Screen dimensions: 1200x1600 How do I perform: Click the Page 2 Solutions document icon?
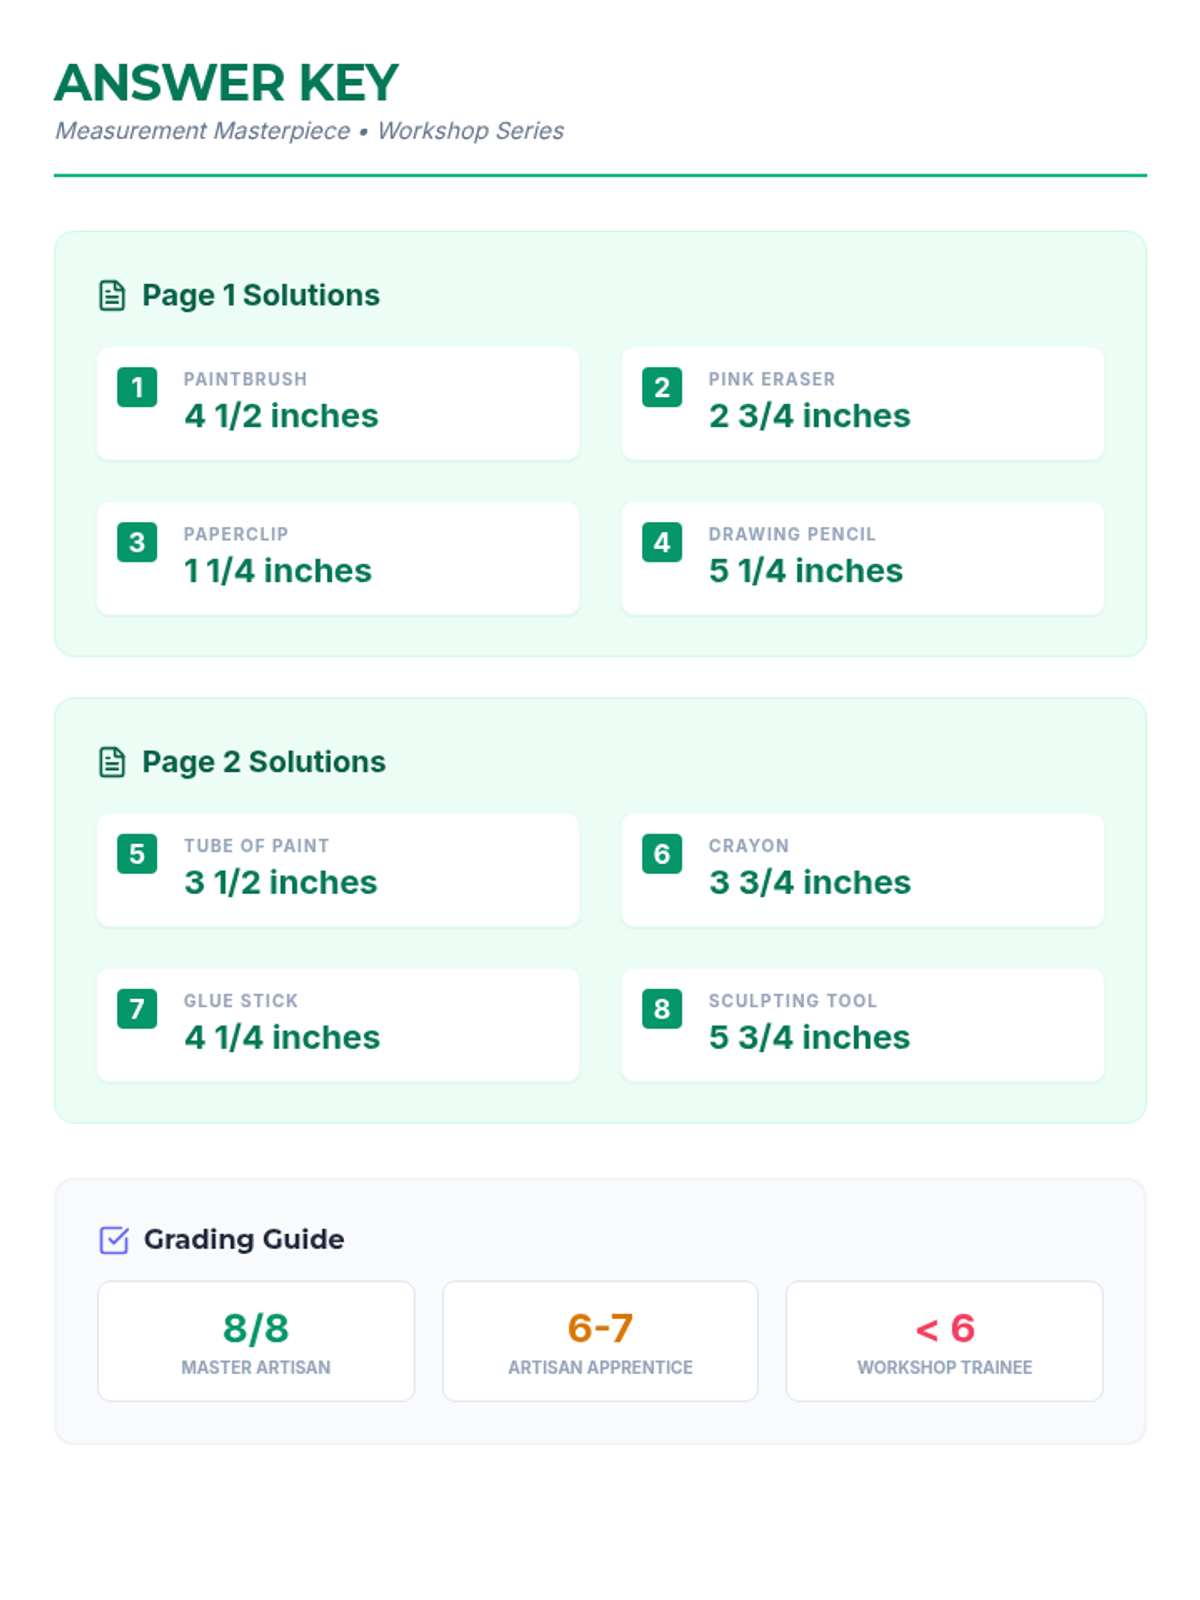112,762
